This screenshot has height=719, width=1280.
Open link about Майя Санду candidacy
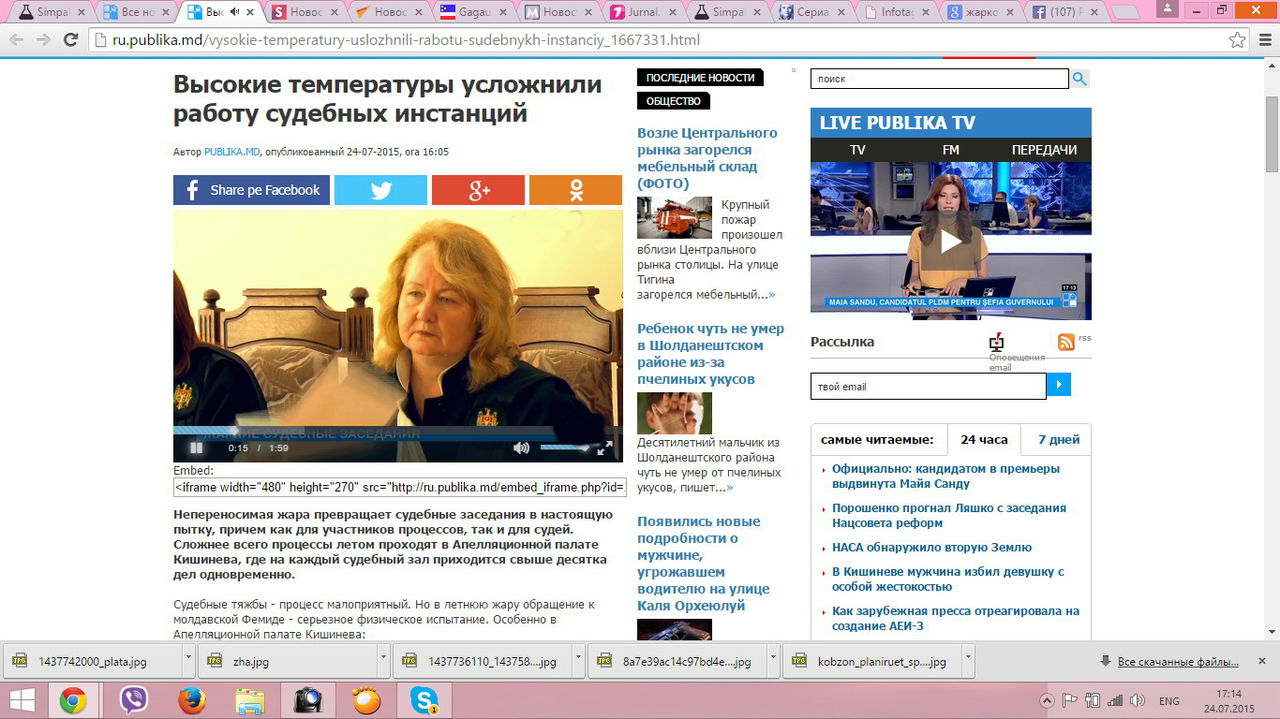click(x=945, y=476)
